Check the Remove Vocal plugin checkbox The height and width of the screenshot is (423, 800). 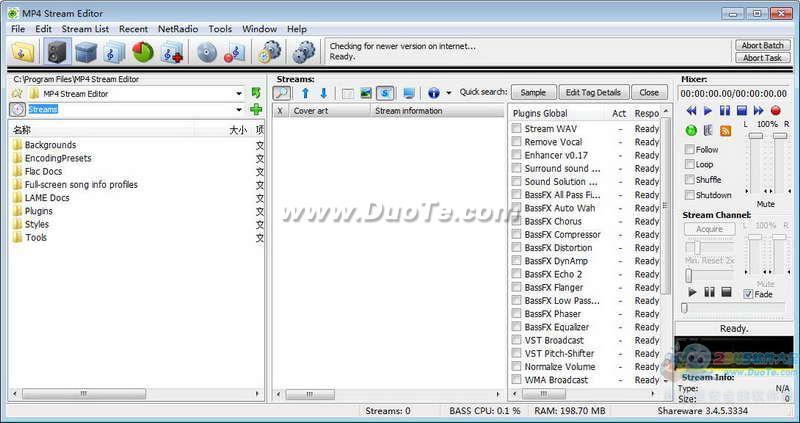[x=516, y=141]
